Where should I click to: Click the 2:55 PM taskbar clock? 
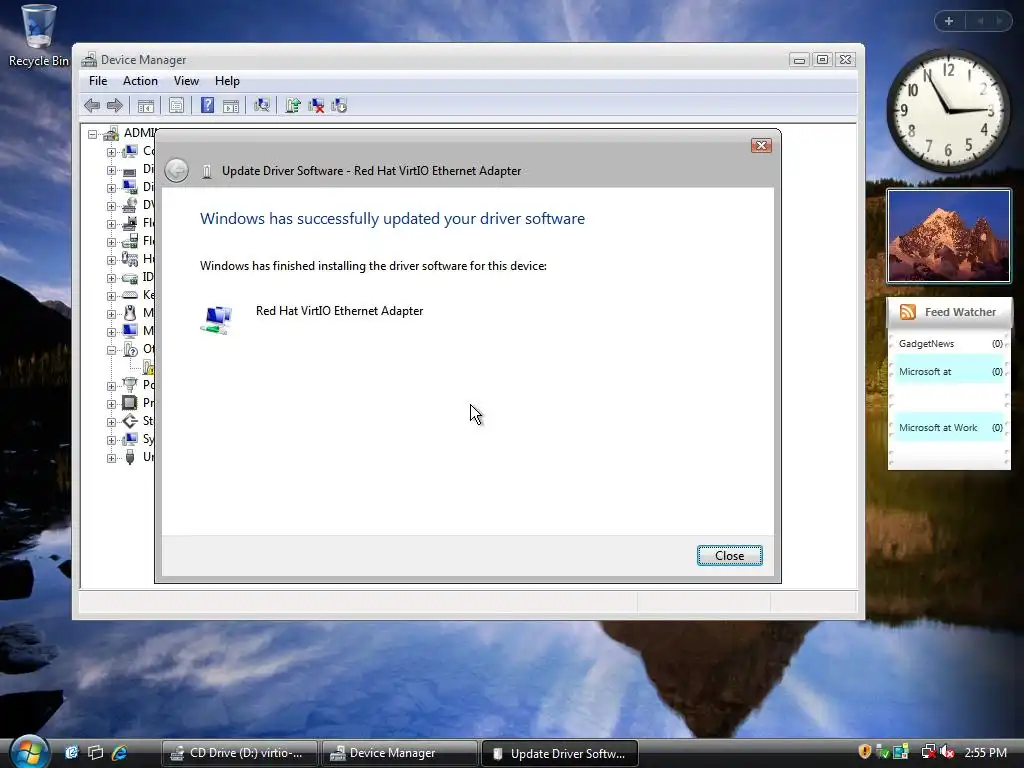pos(985,753)
